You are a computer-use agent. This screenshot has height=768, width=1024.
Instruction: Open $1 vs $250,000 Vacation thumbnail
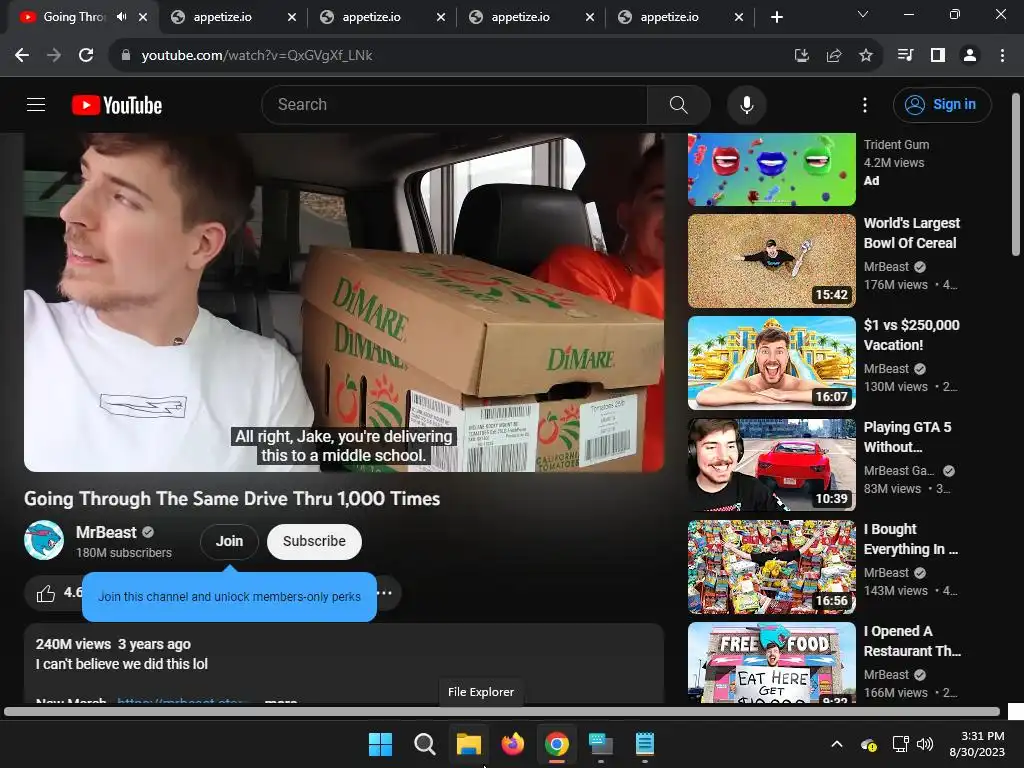(x=771, y=362)
